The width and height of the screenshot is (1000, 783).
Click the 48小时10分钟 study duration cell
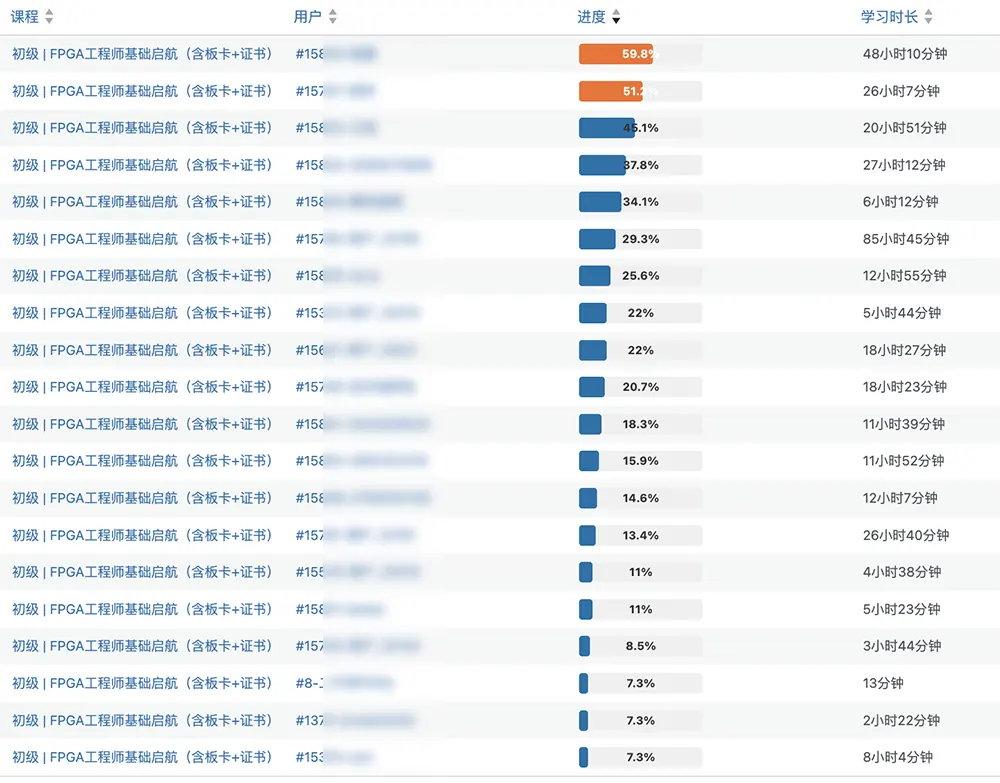(904, 54)
